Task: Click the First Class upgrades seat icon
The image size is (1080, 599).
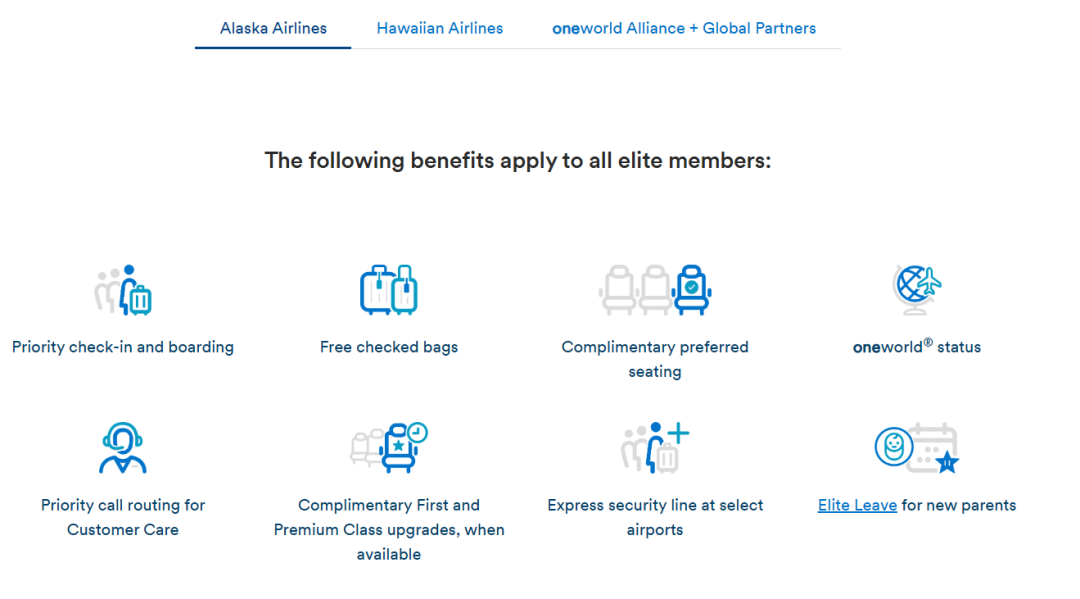Action: point(389,447)
